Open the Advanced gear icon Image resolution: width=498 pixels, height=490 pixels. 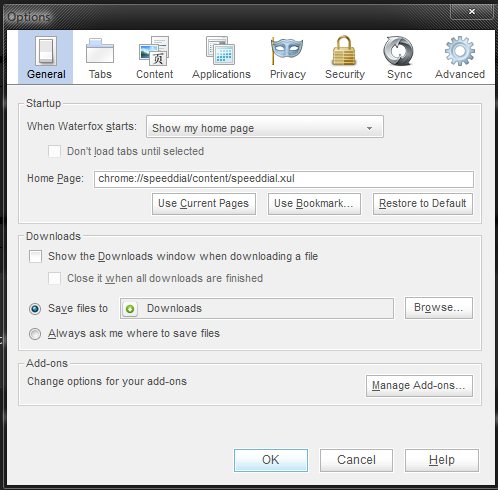[x=460, y=51]
